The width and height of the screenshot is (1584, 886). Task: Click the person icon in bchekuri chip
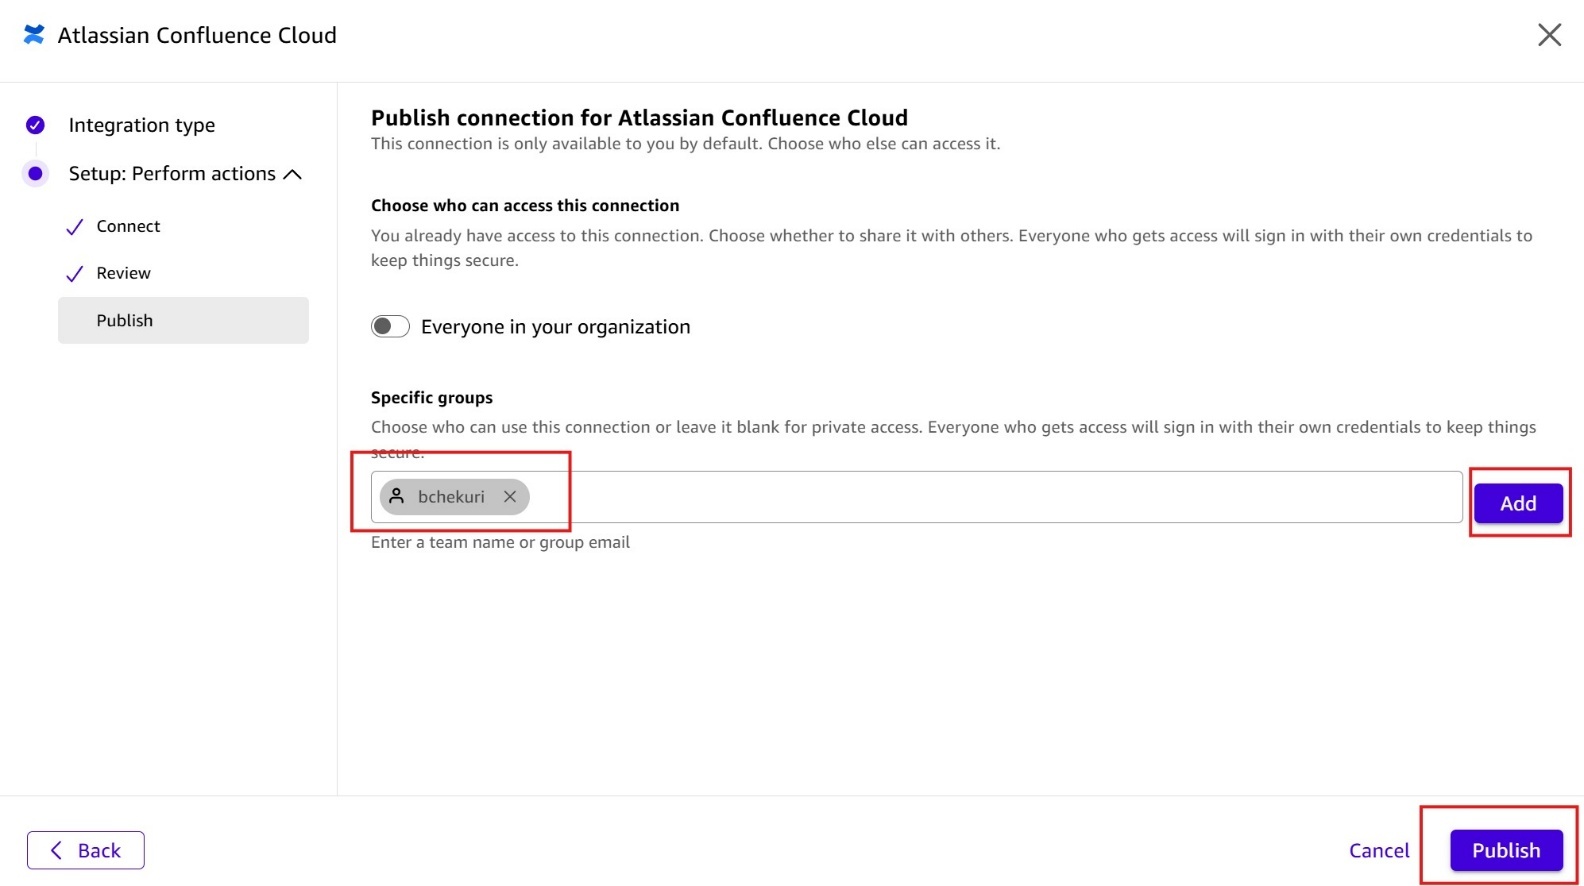(x=397, y=496)
